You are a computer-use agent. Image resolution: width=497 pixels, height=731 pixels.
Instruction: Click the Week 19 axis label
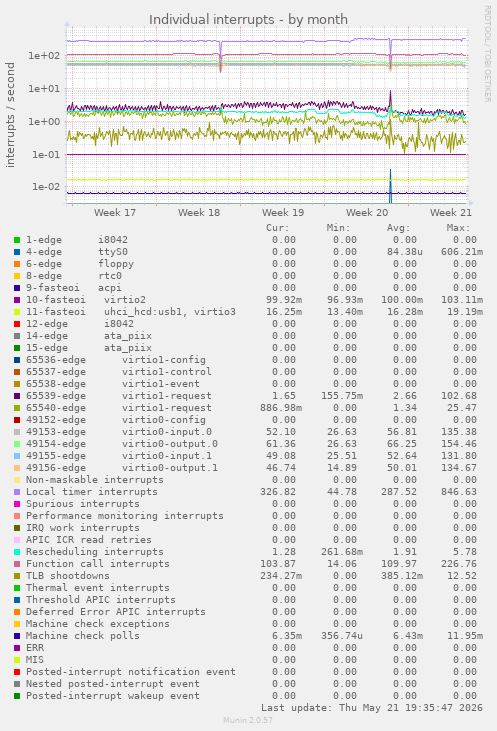click(283, 213)
